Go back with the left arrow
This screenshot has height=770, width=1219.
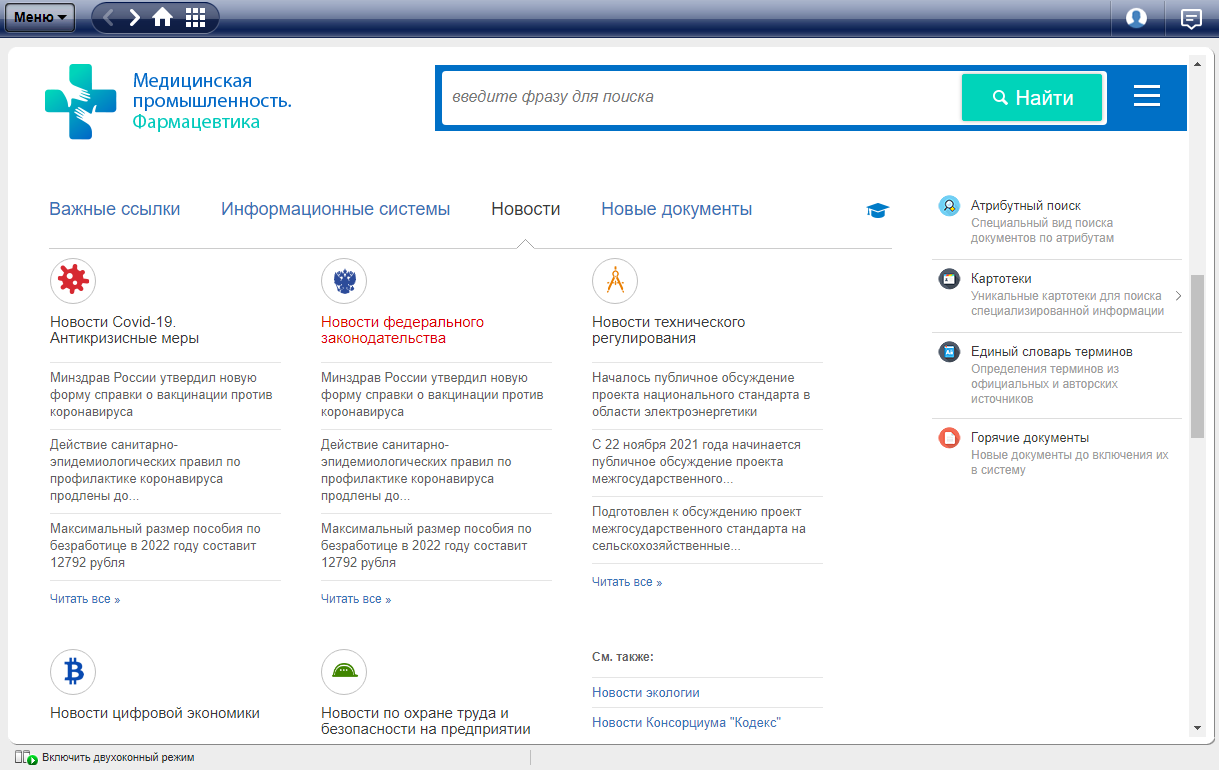[109, 17]
